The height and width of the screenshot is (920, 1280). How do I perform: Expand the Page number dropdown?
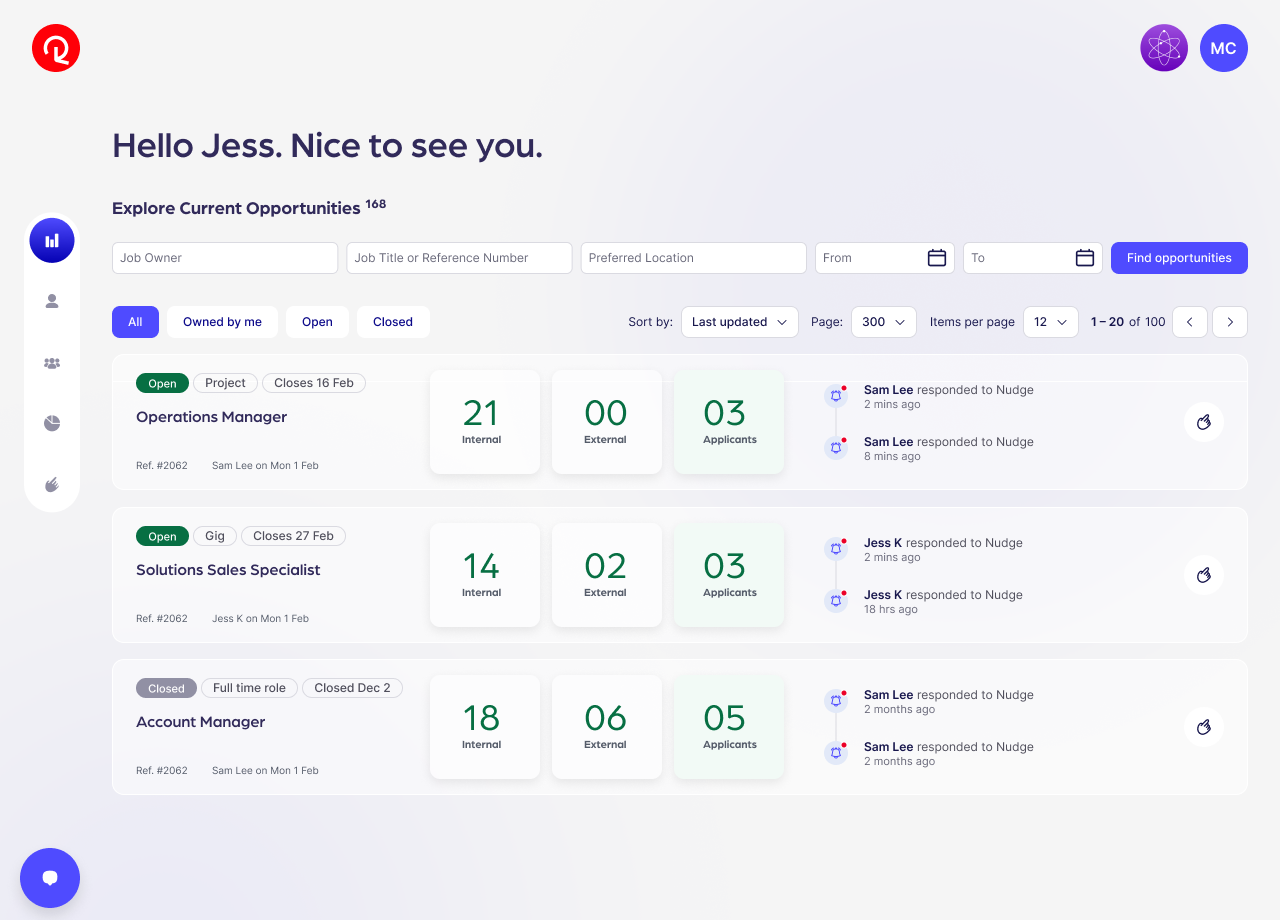(884, 322)
